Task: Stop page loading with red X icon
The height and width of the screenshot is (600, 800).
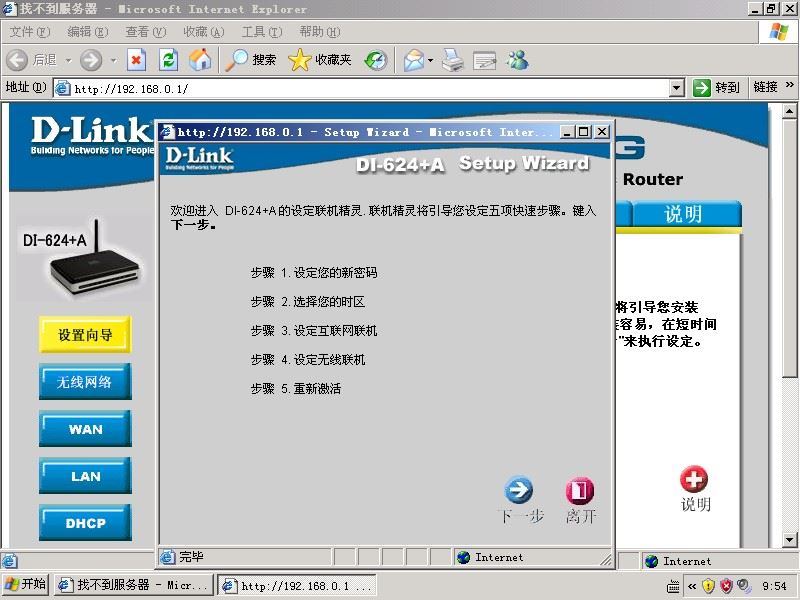Action: (136, 60)
